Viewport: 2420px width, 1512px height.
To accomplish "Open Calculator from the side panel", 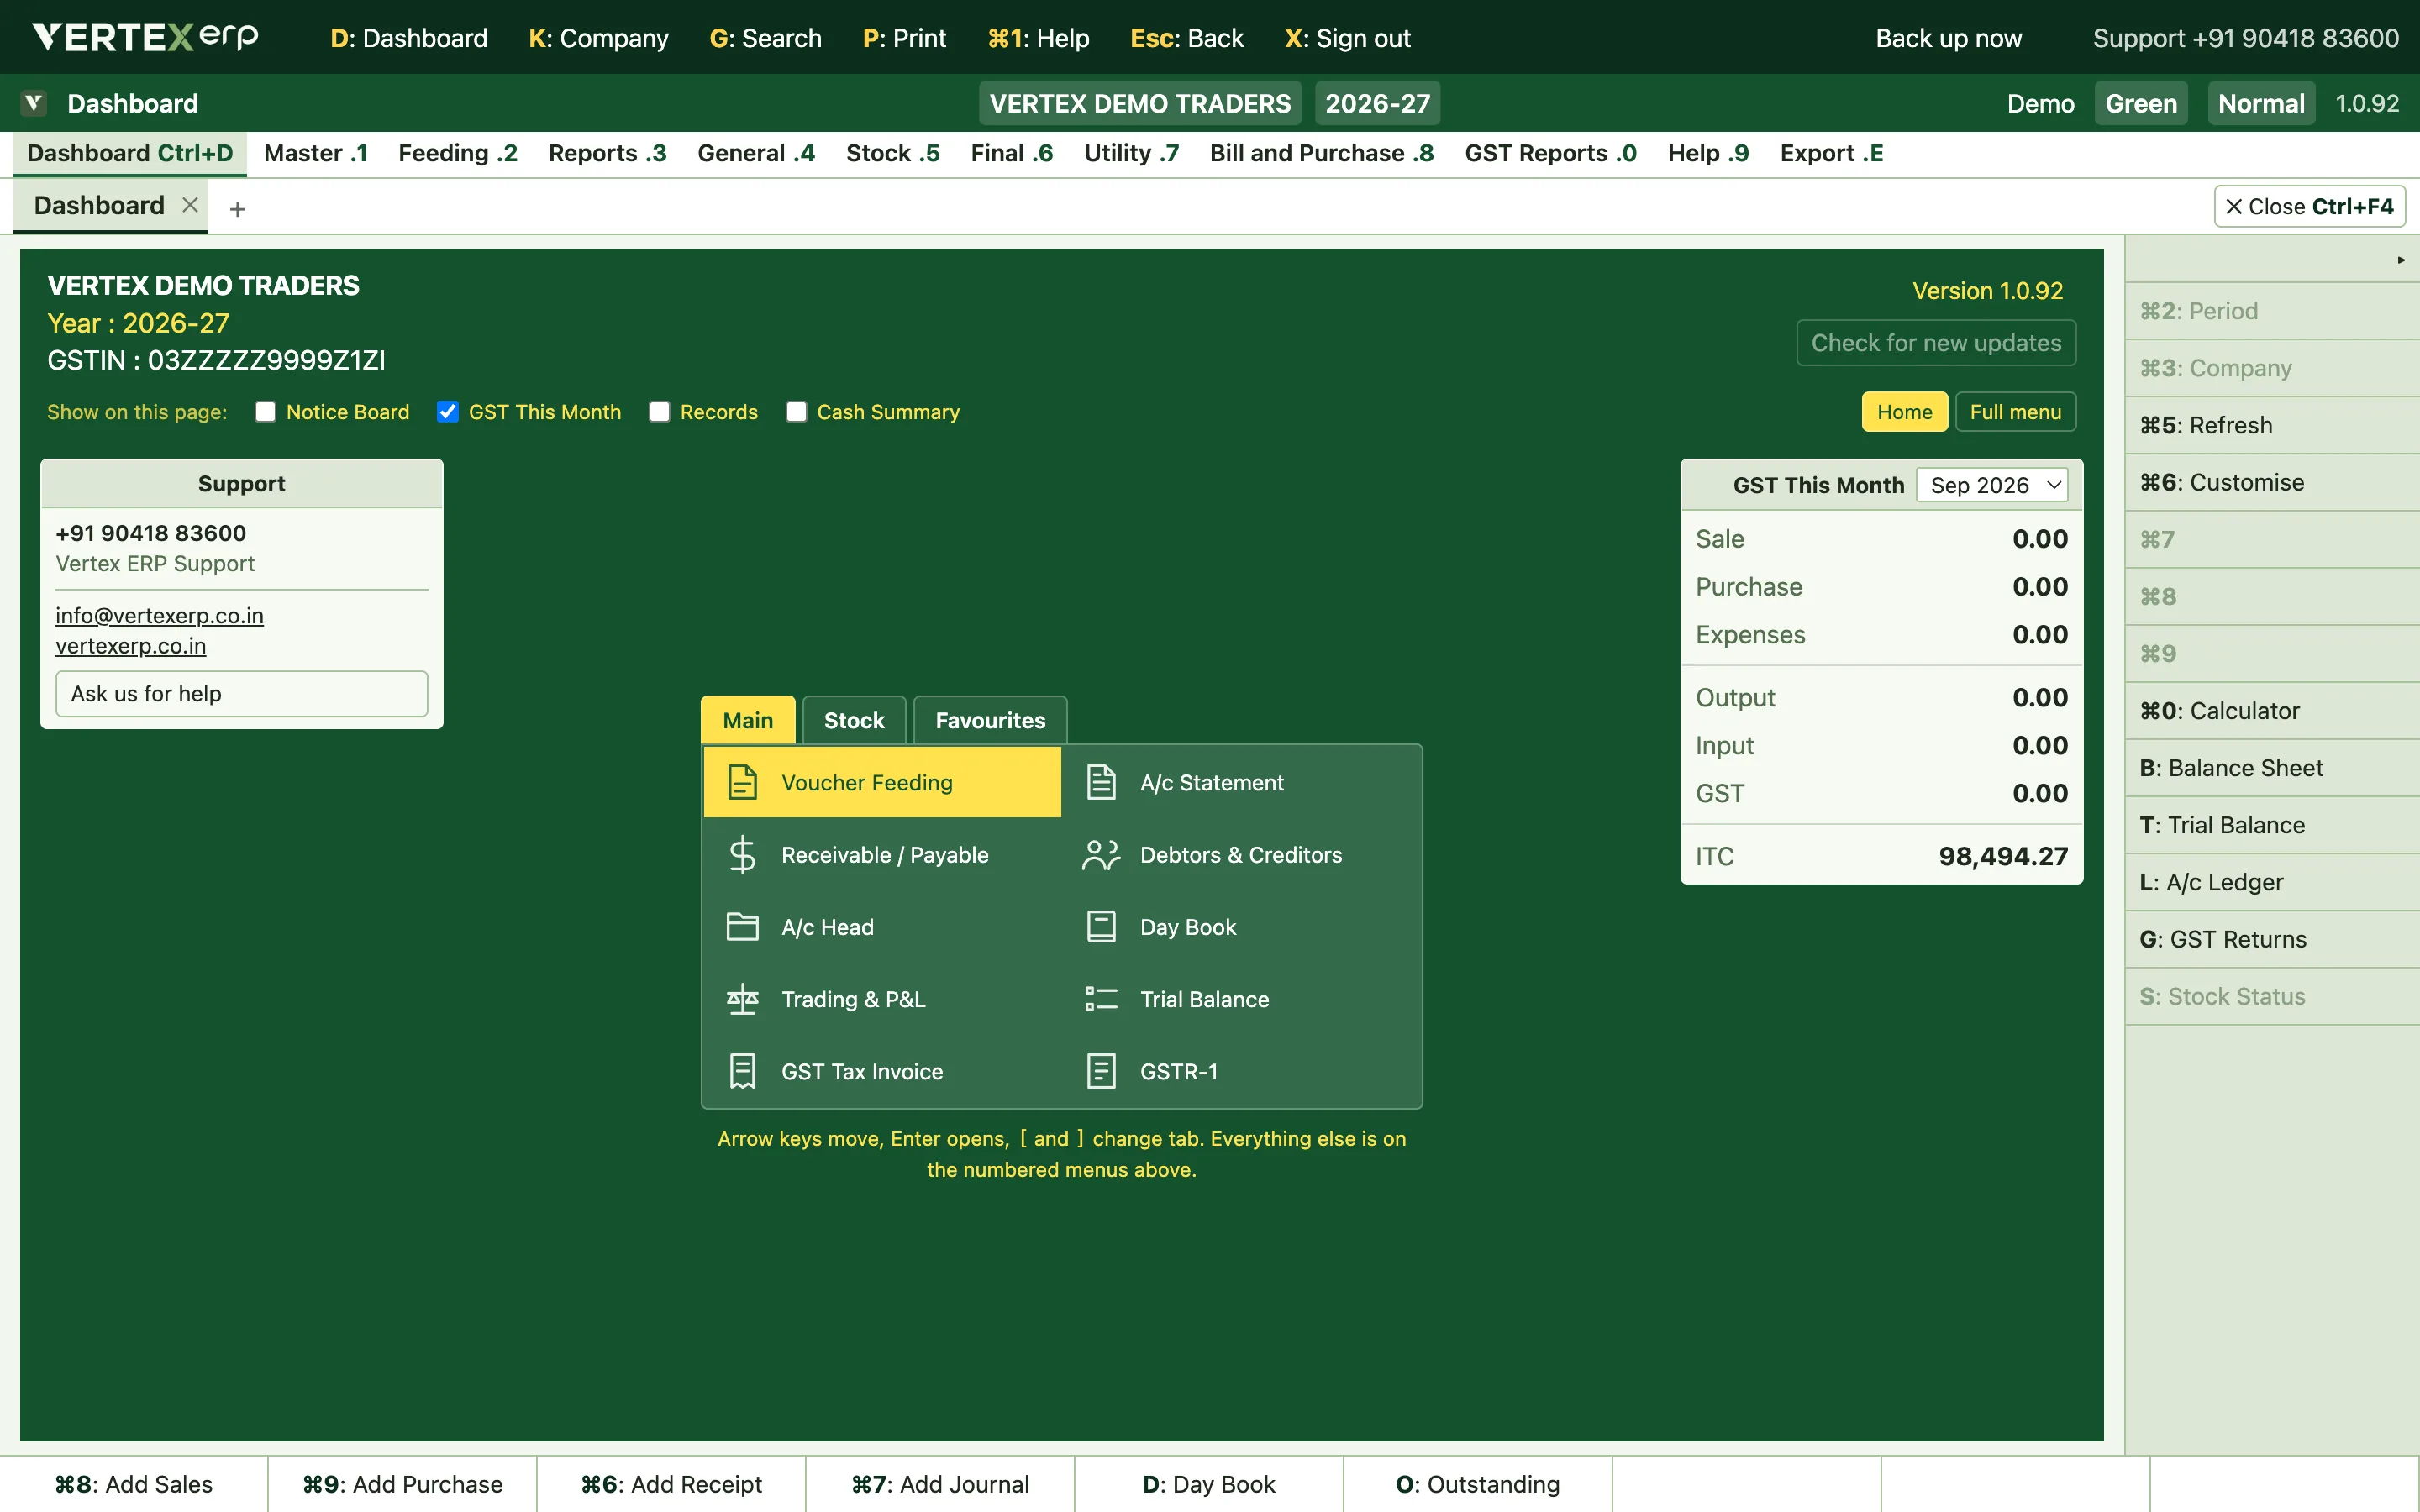I will tap(2272, 711).
